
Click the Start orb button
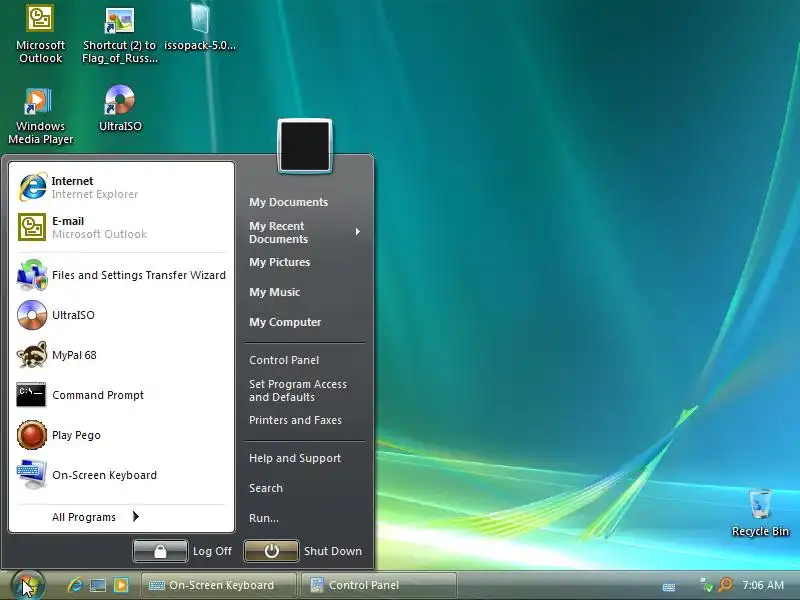coord(28,585)
